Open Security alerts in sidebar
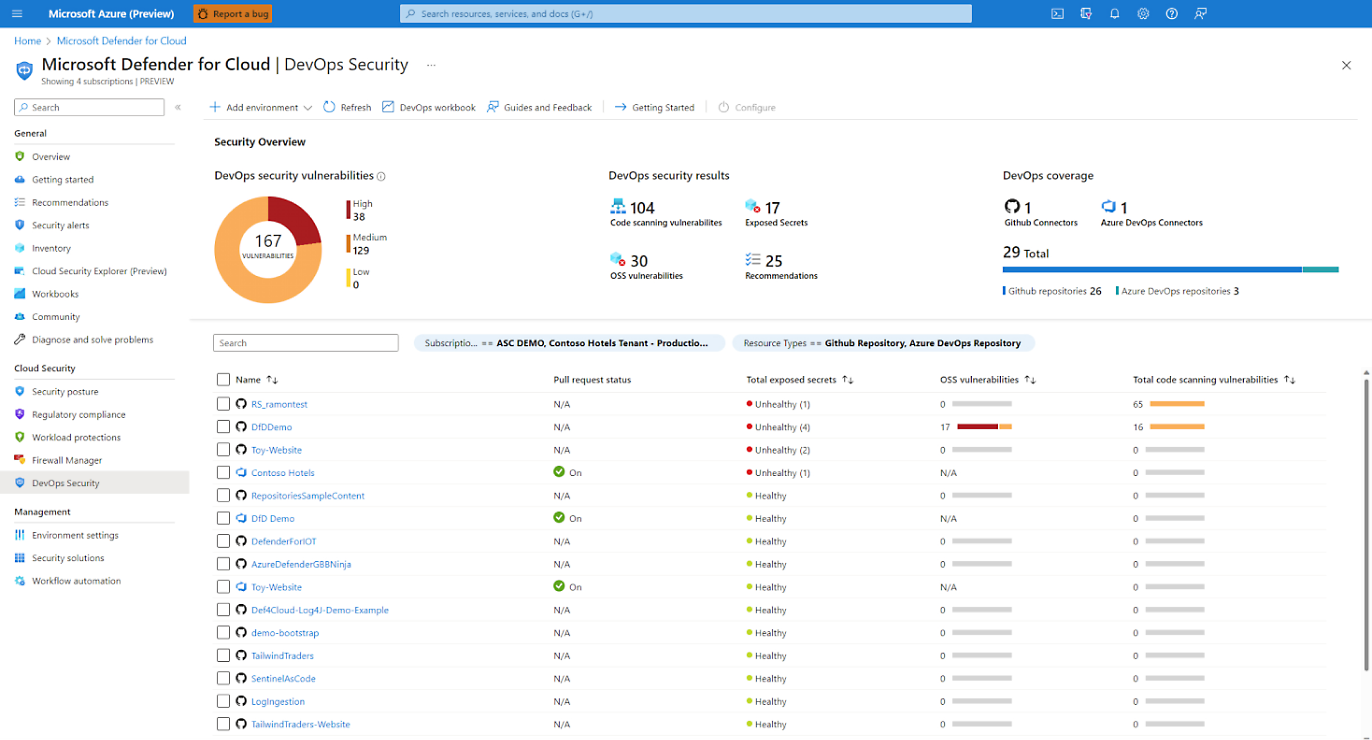 pyautogui.click(x=60, y=226)
